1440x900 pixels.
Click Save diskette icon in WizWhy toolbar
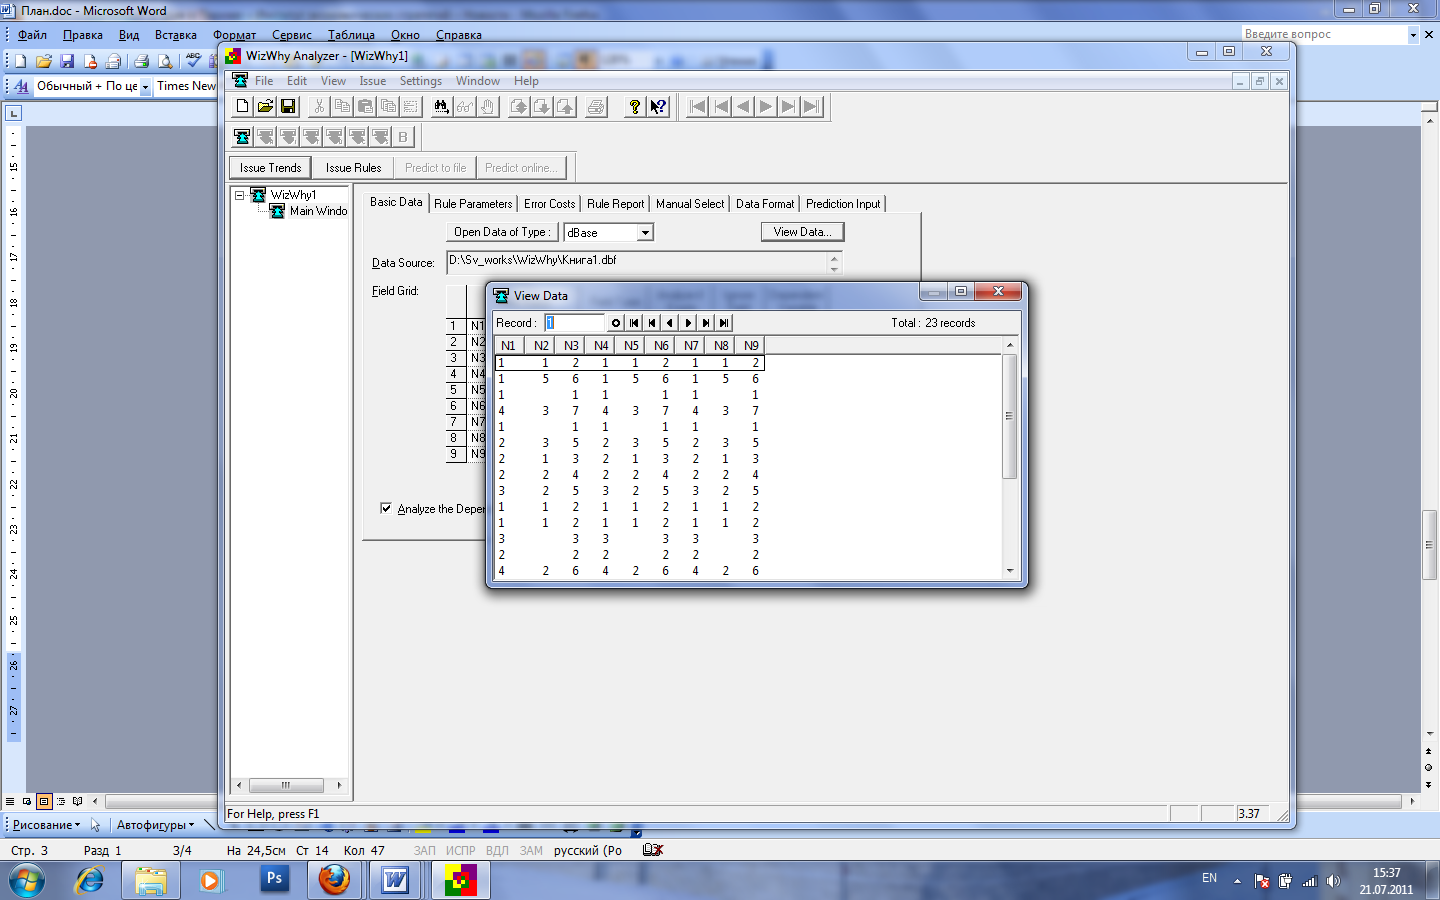[288, 106]
